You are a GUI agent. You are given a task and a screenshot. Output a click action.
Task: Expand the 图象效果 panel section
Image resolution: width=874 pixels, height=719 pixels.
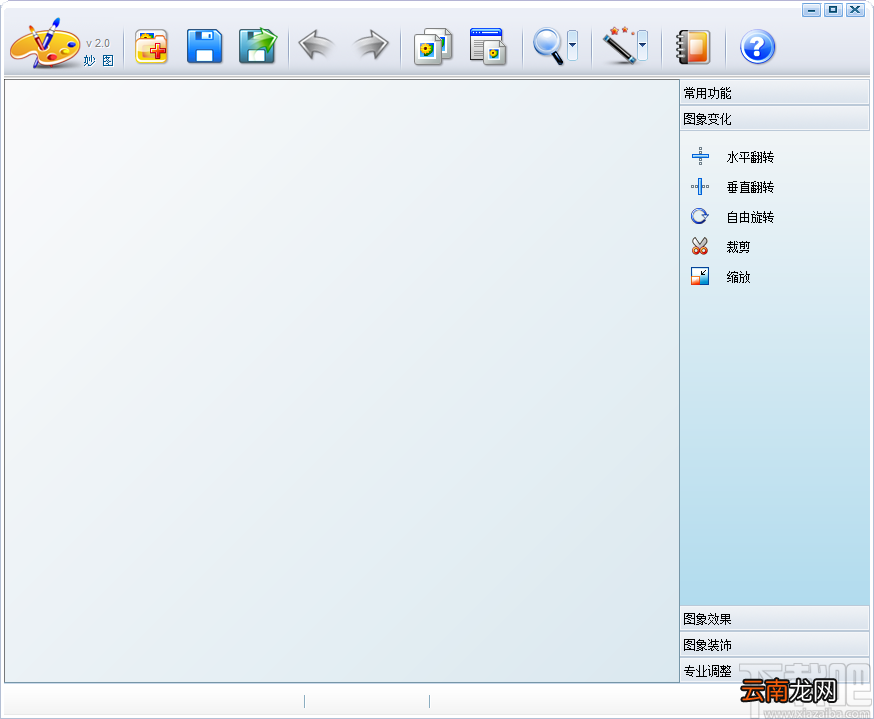pos(774,619)
